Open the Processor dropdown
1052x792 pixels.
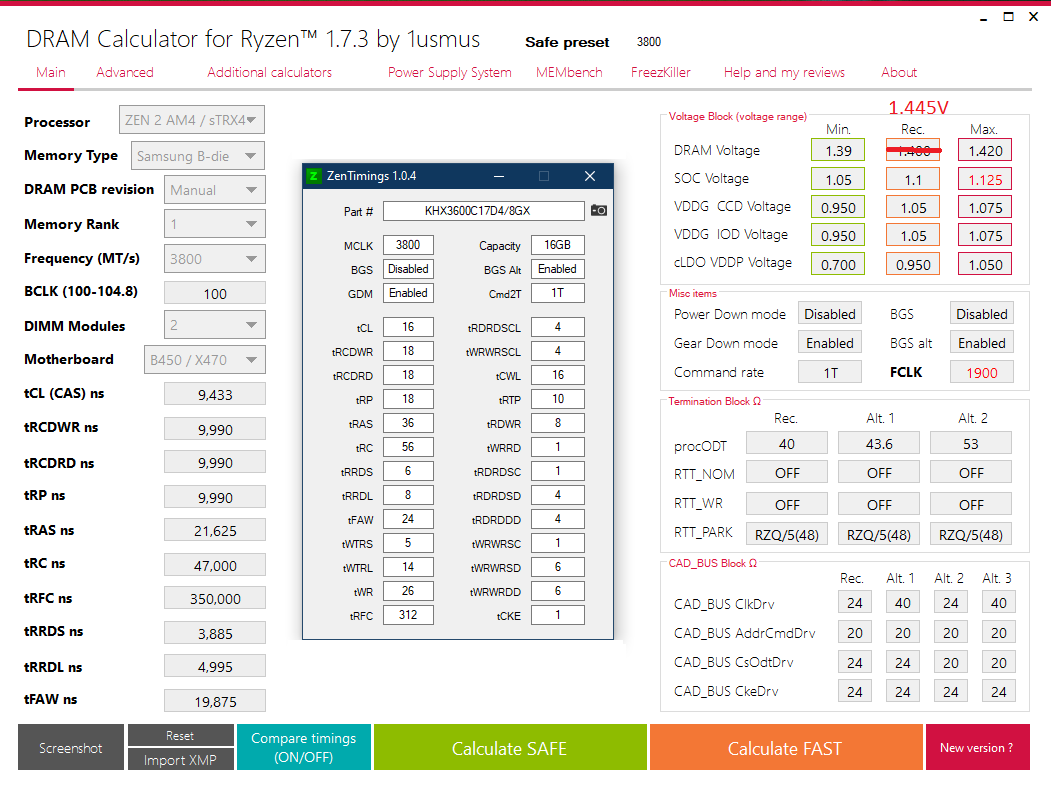[192, 120]
